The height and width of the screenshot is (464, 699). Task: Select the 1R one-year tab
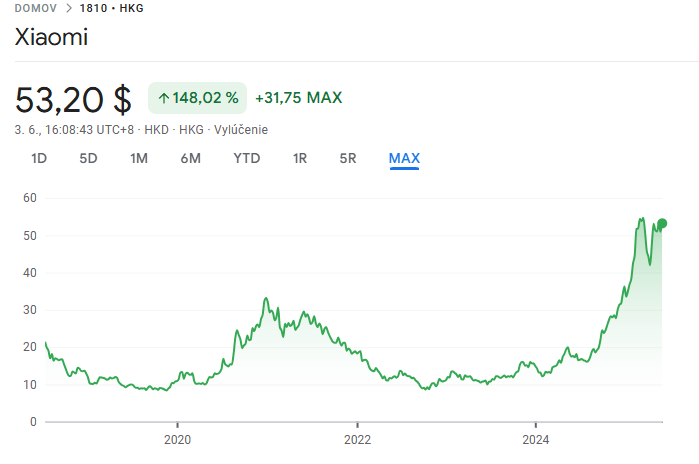pyautogui.click(x=300, y=158)
